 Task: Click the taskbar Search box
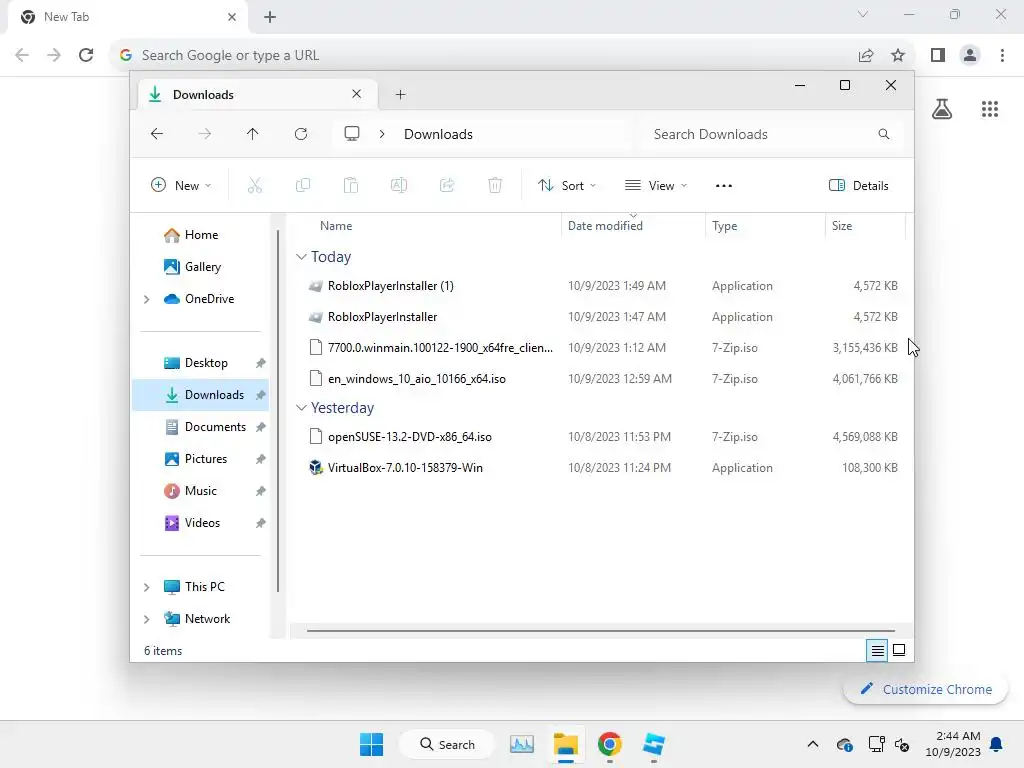click(x=447, y=744)
